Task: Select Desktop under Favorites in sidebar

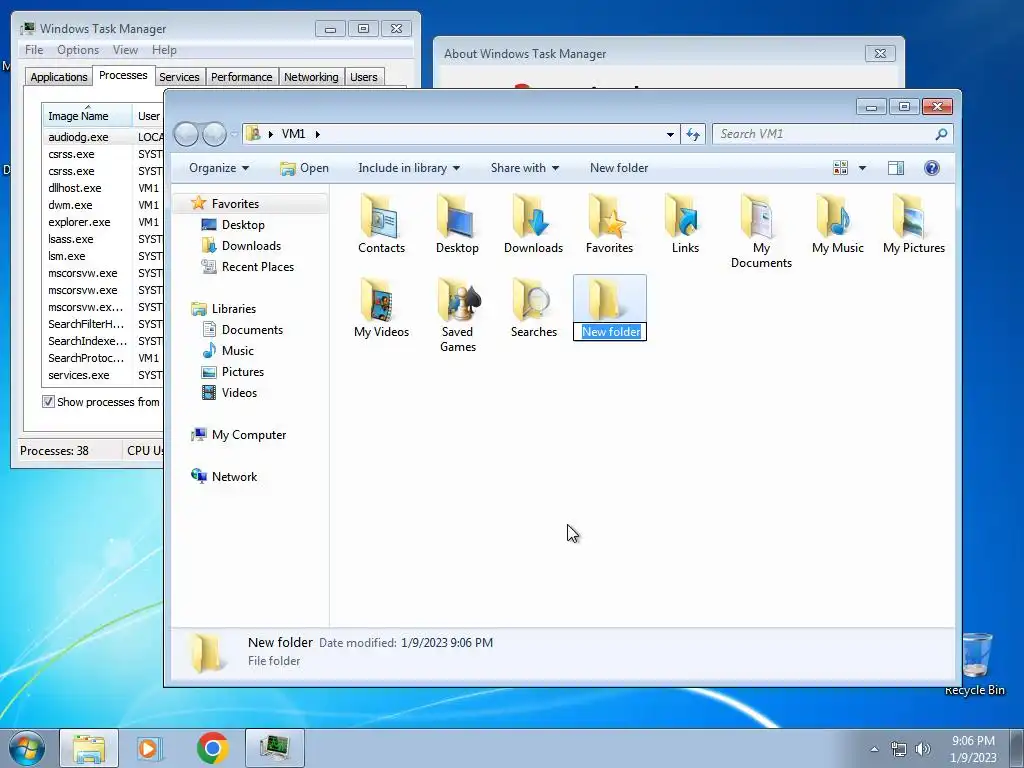Action: point(243,225)
